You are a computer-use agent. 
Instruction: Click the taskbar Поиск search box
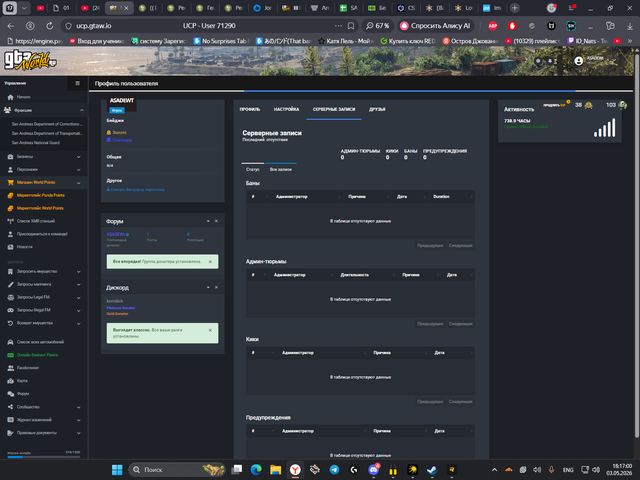coord(176,470)
